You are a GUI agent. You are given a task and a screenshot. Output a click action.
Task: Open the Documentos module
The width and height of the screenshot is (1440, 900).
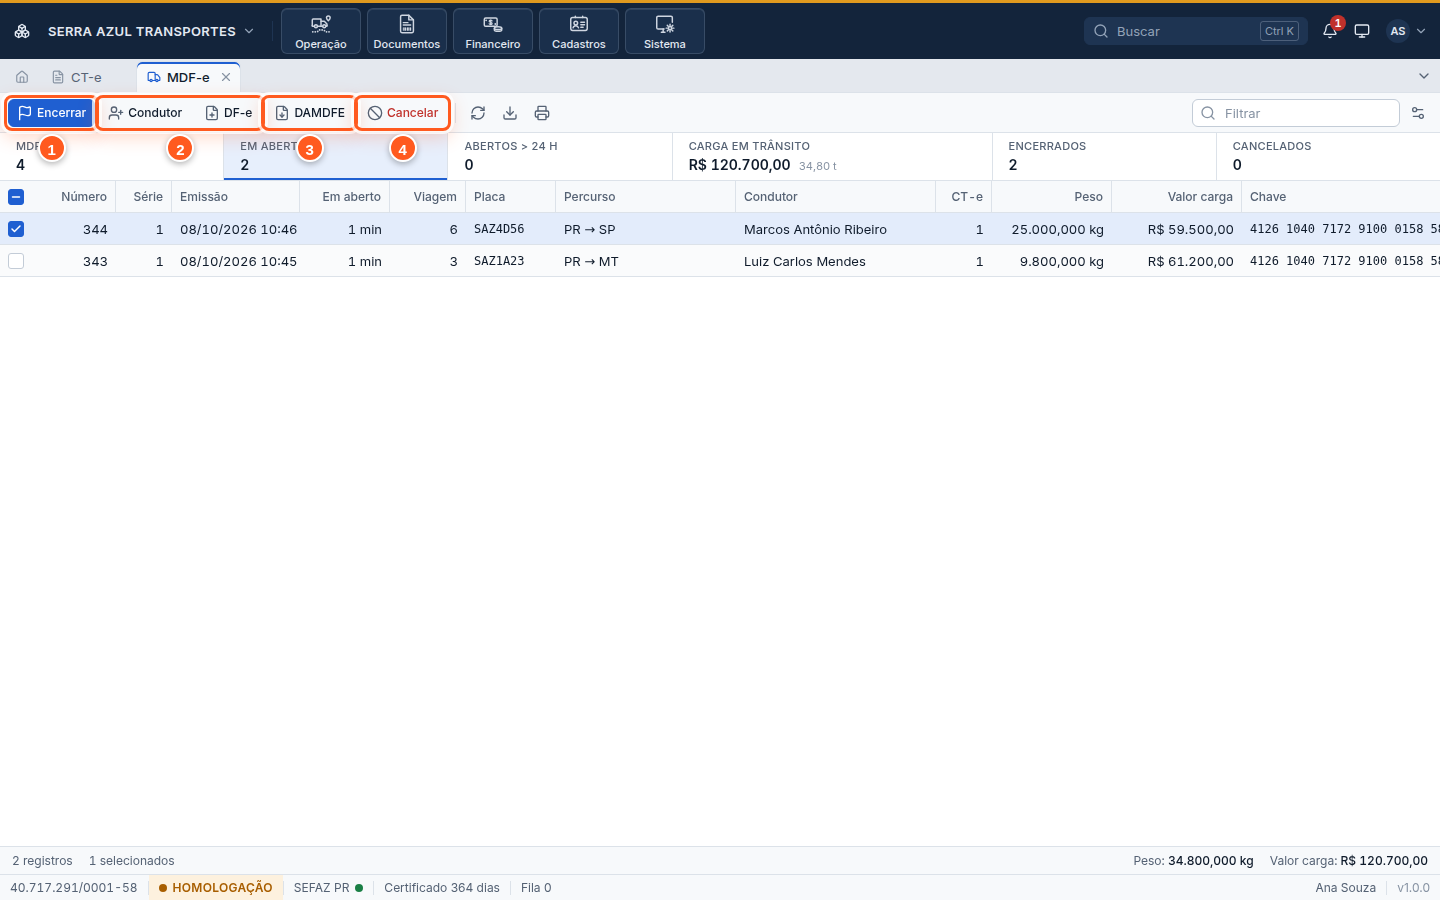(407, 31)
